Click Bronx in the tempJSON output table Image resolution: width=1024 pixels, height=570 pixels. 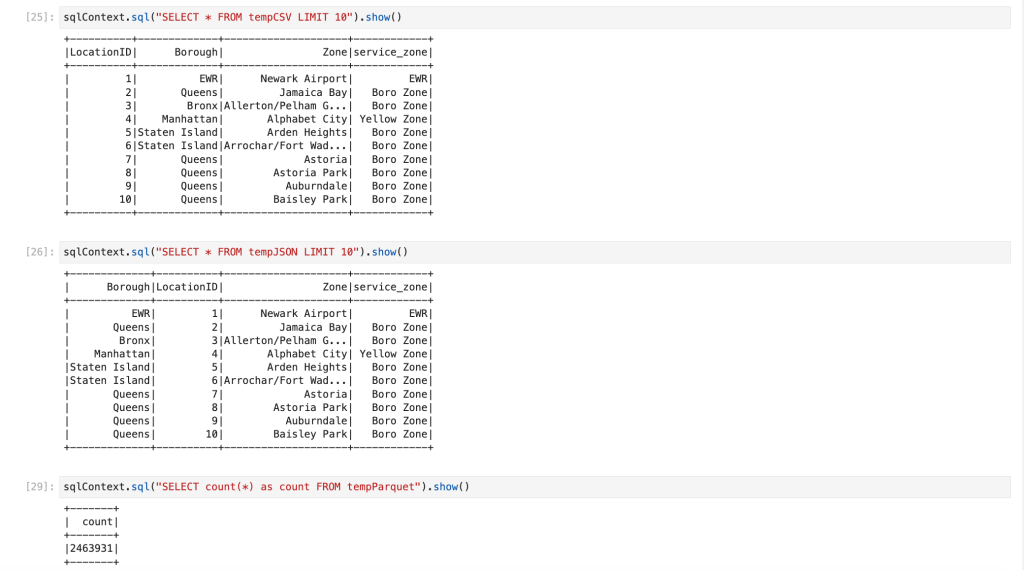(135, 340)
